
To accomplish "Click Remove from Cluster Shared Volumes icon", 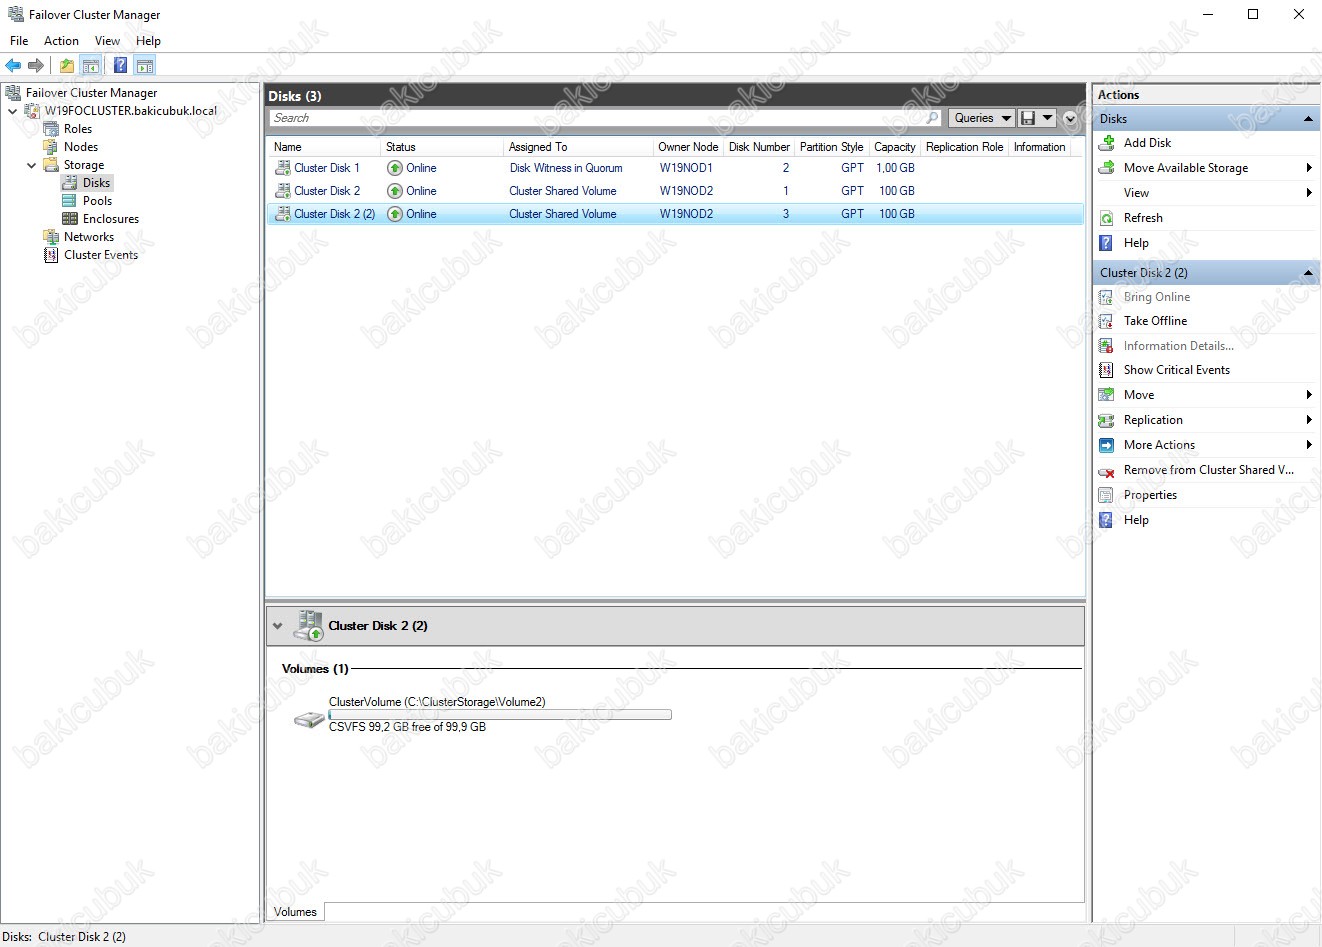I will pyautogui.click(x=1106, y=471).
